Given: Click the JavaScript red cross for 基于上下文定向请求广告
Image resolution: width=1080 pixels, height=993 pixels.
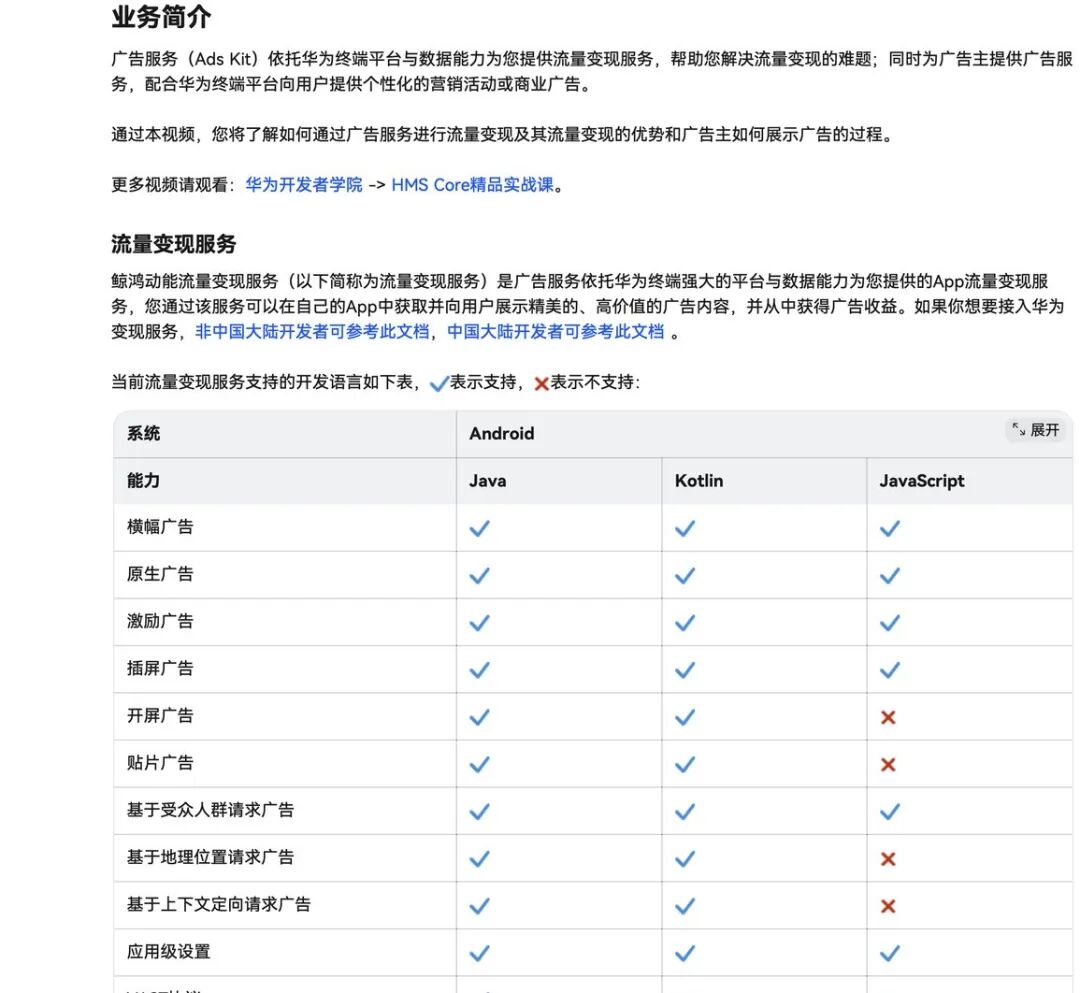Looking at the screenshot, I should coord(889,906).
